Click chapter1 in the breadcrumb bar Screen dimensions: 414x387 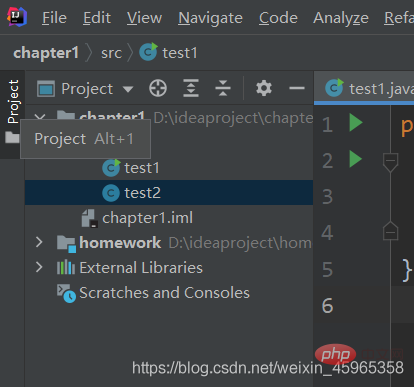[x=46, y=53]
